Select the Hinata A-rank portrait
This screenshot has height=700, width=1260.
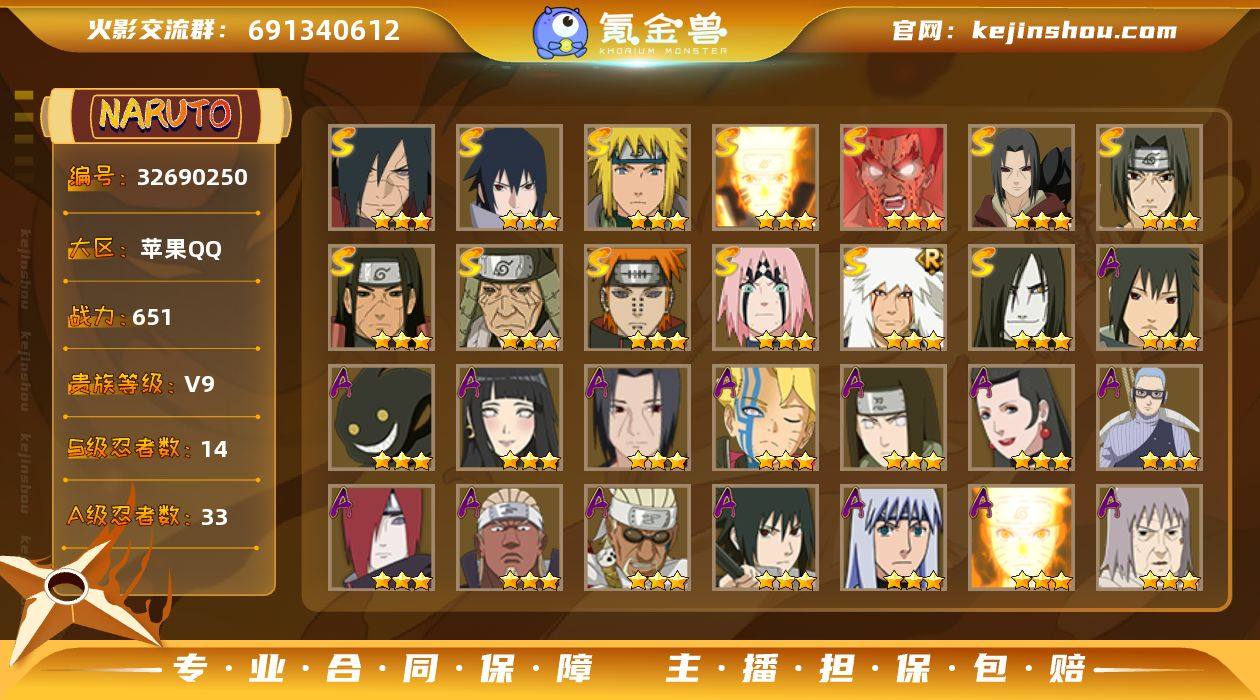click(509, 418)
